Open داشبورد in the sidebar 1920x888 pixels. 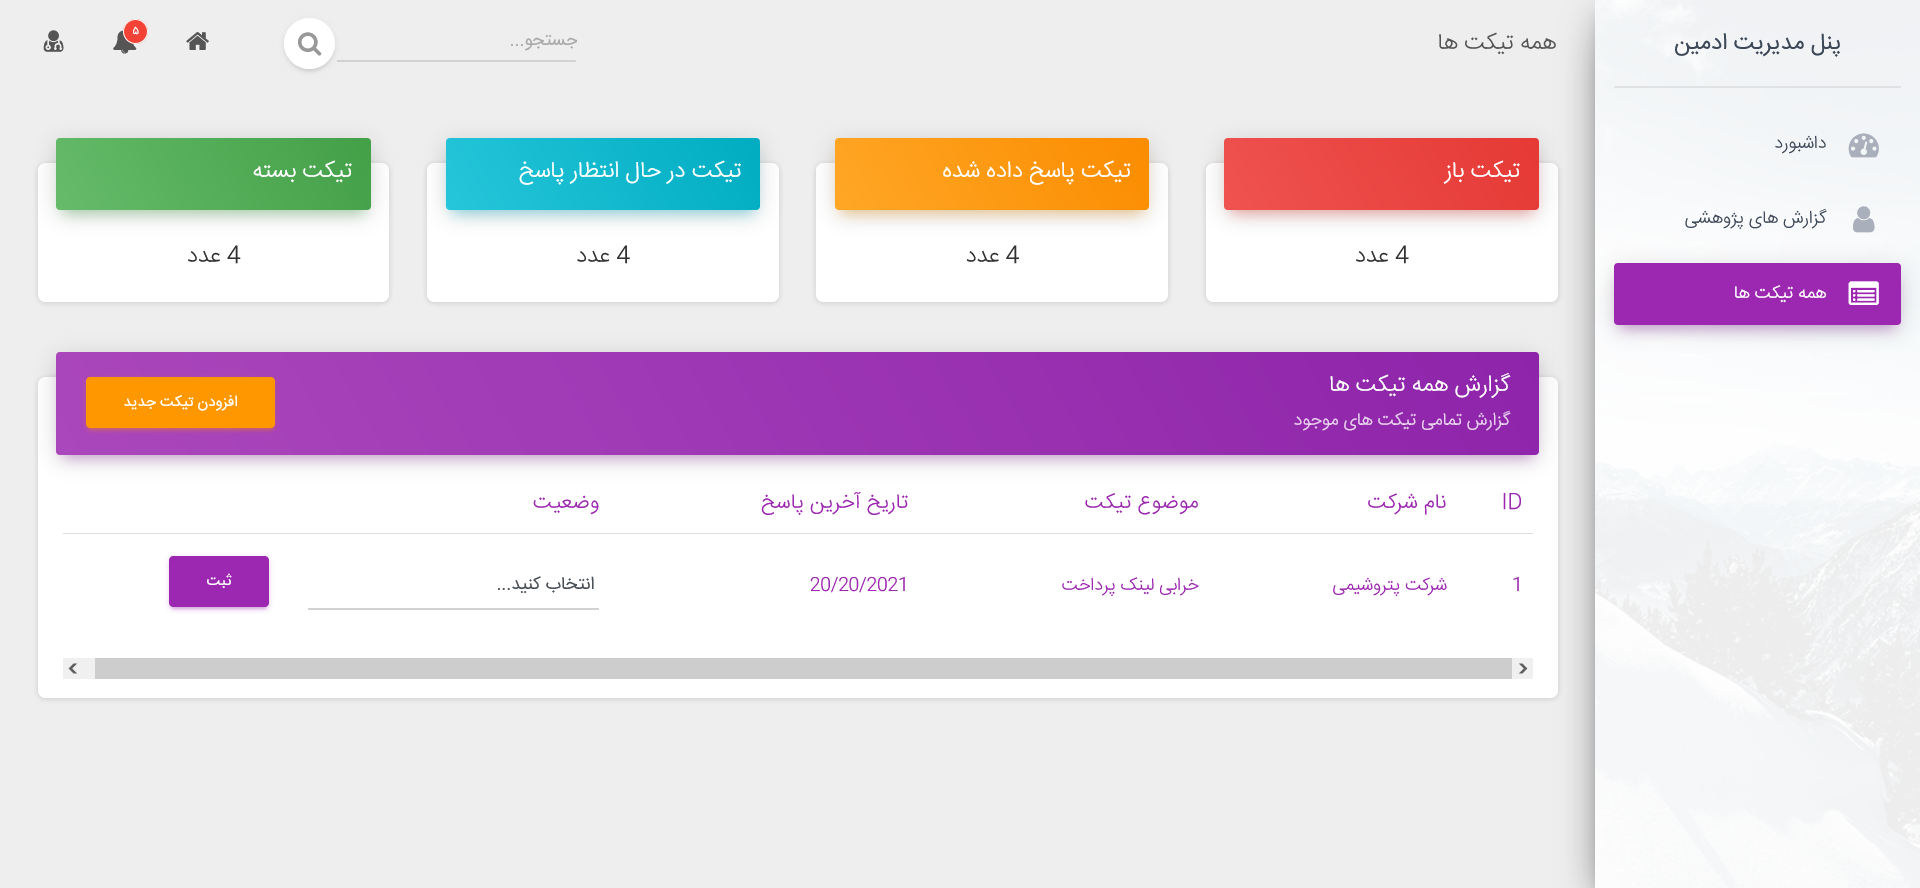point(1757,145)
